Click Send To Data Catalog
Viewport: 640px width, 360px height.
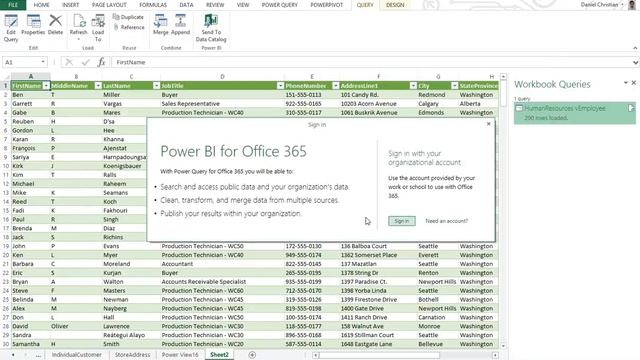(211, 28)
